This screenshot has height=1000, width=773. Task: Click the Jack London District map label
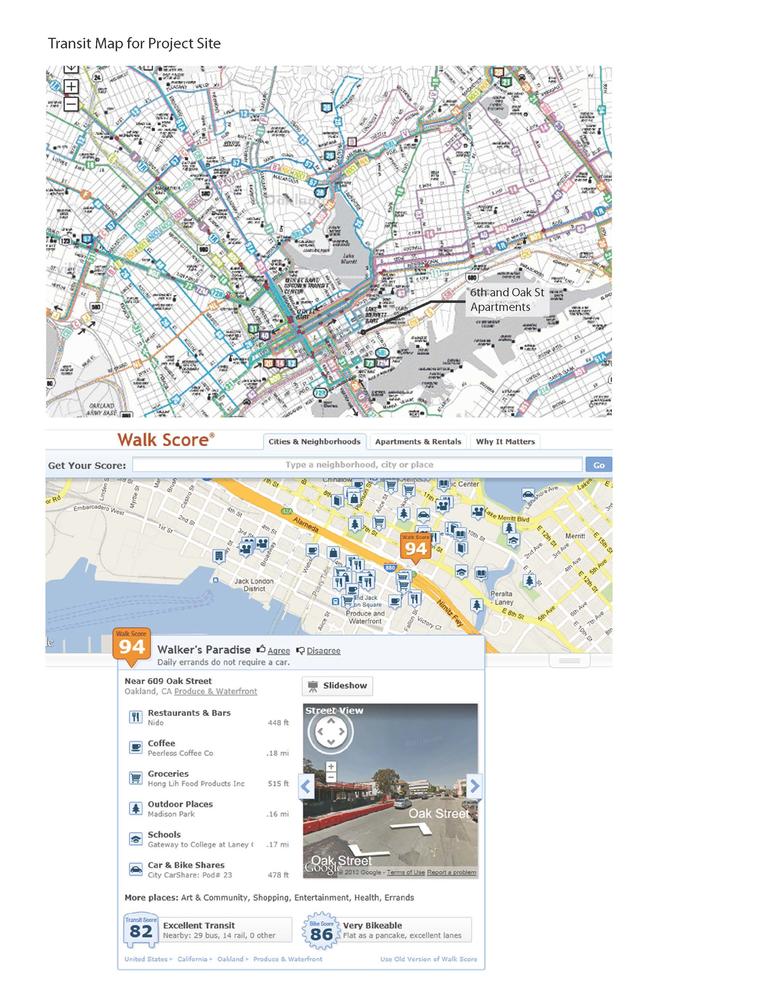pyautogui.click(x=254, y=585)
